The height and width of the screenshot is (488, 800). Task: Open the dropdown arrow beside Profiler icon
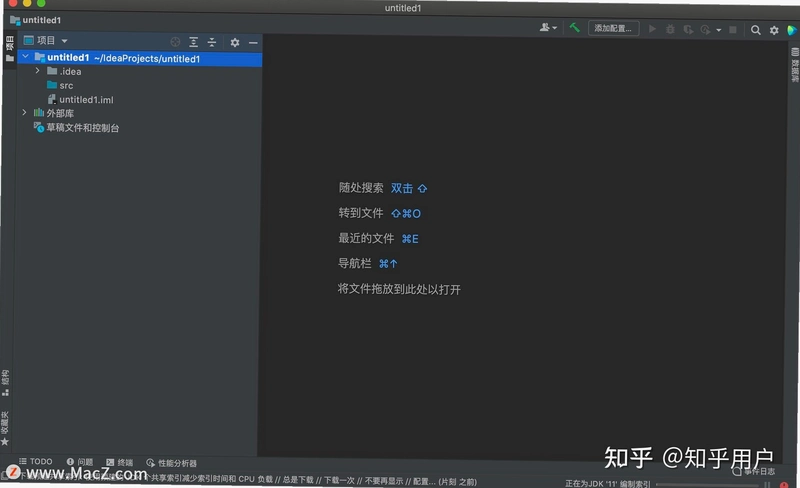pos(718,31)
